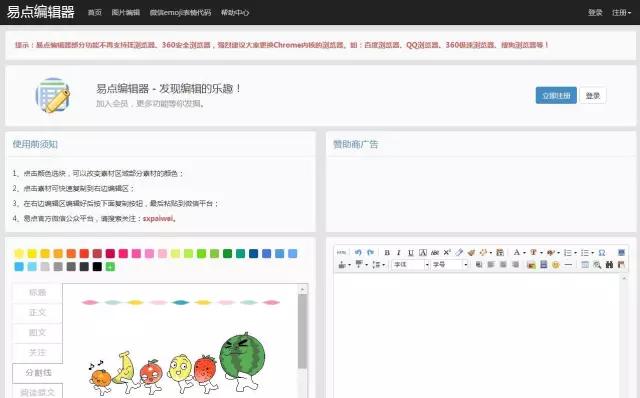This screenshot has width=640, height=398.
Task: Switch to 图文 material tab
Action: click(38, 333)
